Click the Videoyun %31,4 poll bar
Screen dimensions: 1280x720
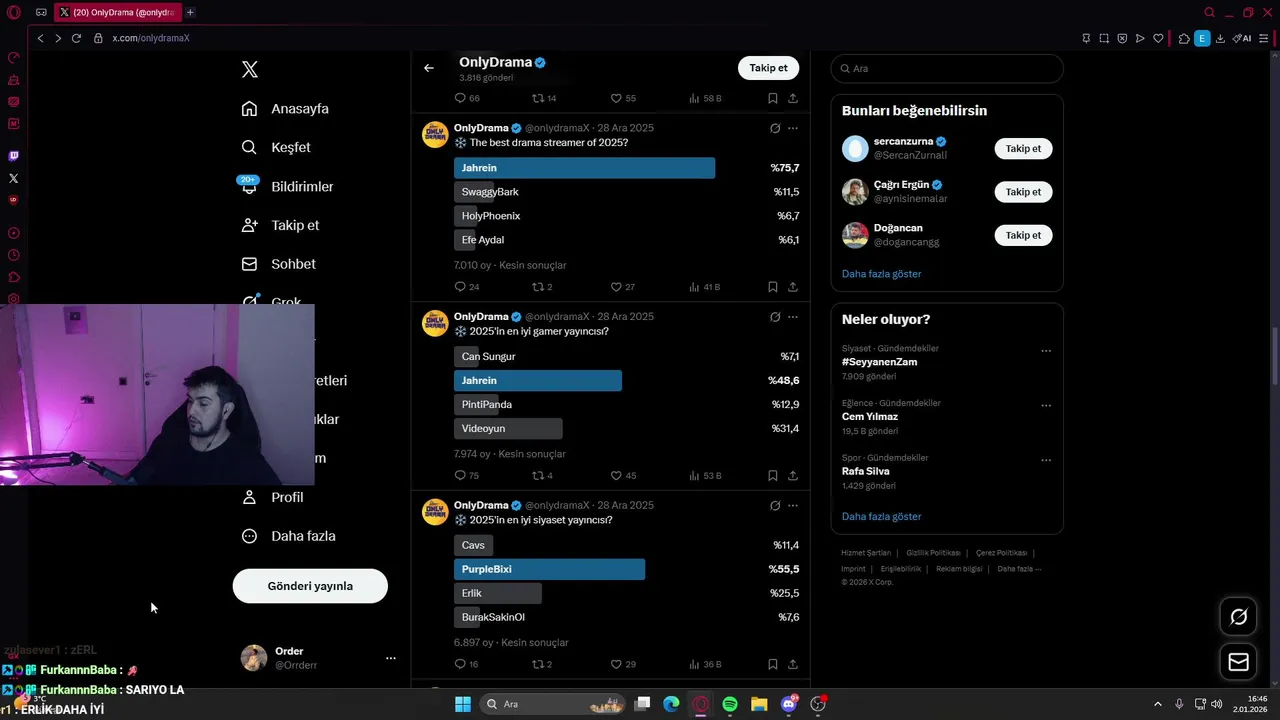[626, 429]
